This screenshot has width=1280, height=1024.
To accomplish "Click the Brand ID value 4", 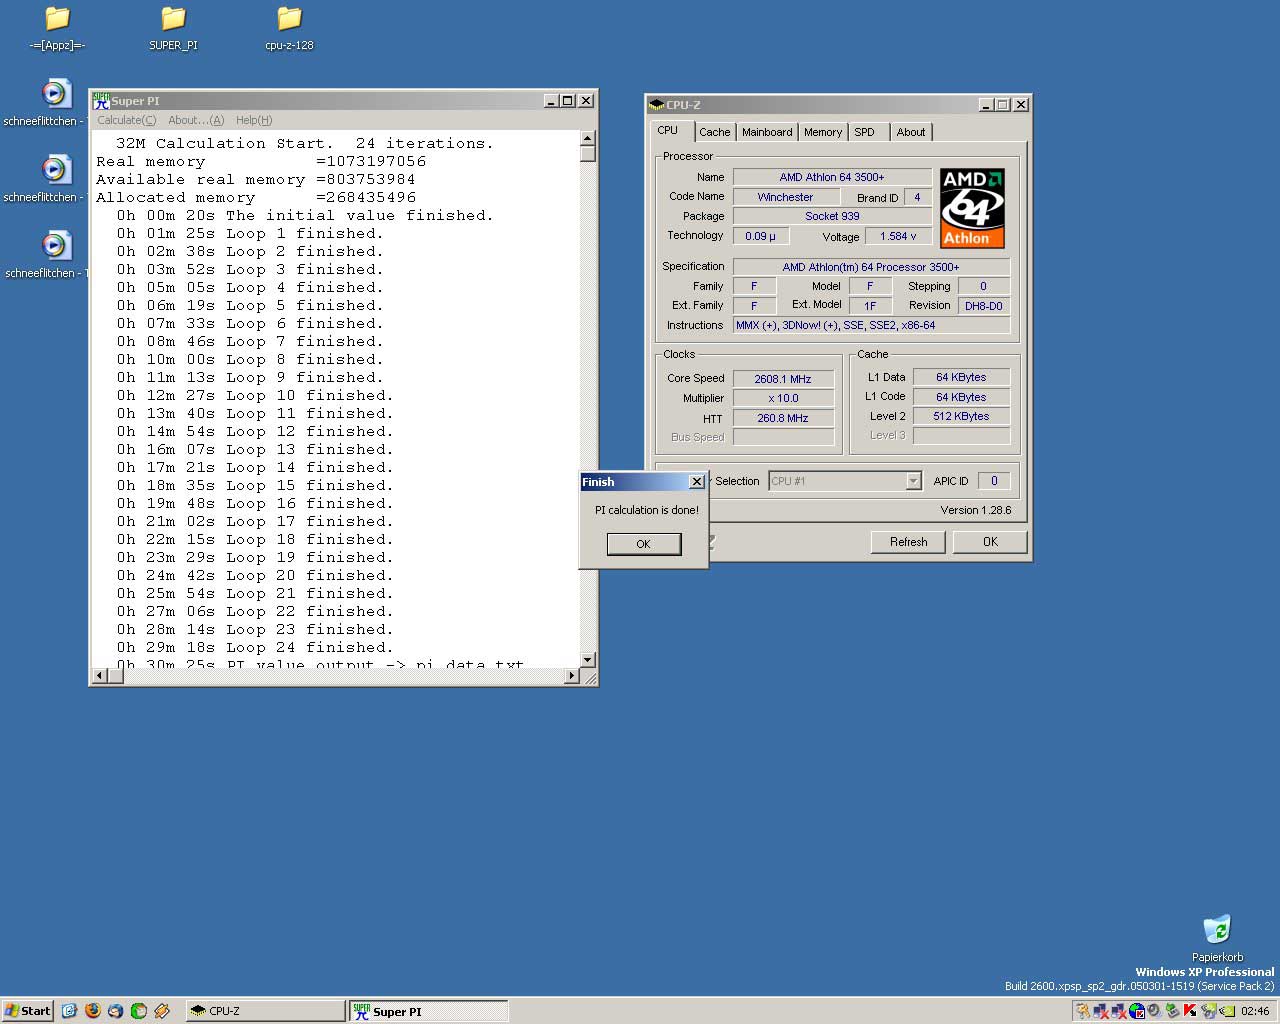I will 917,197.
